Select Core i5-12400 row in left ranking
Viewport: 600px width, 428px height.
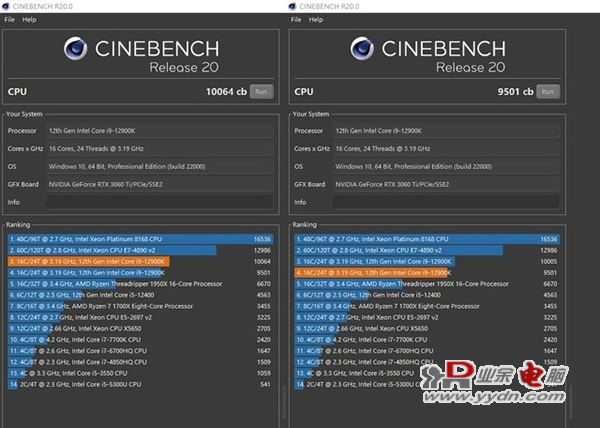click(140, 295)
